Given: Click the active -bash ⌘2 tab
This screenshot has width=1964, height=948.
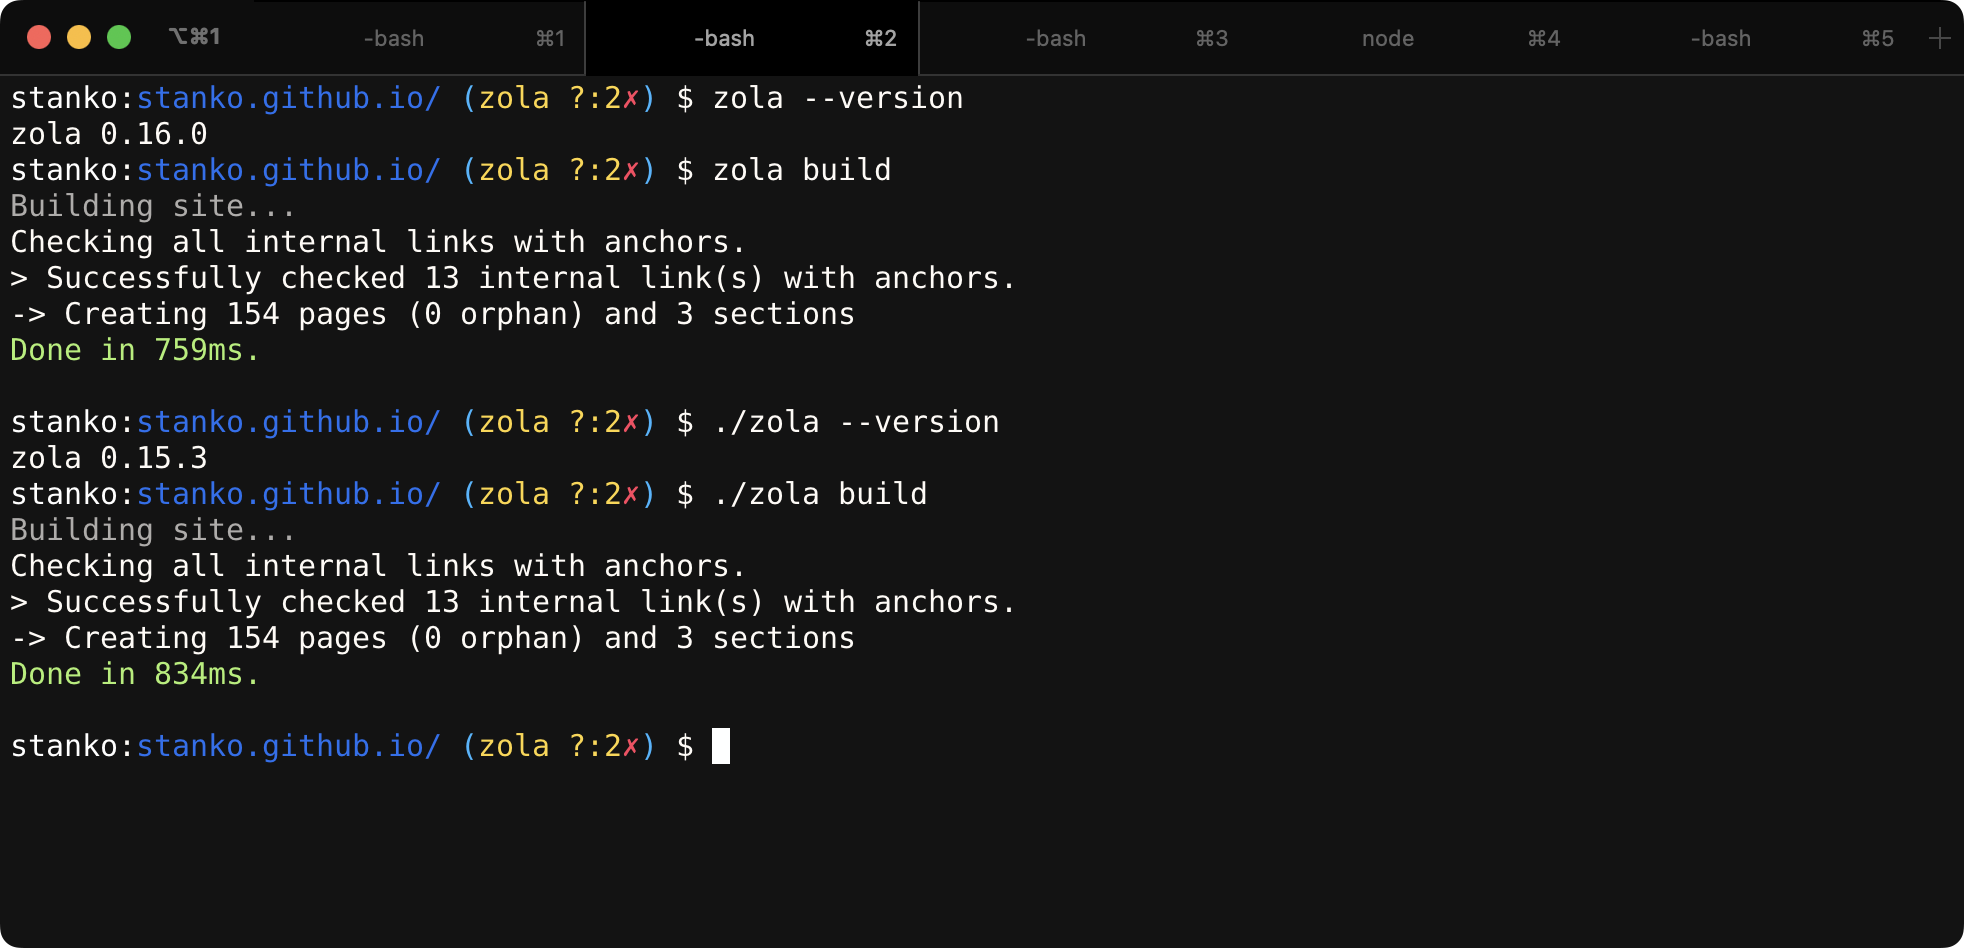Looking at the screenshot, I should click(723, 38).
